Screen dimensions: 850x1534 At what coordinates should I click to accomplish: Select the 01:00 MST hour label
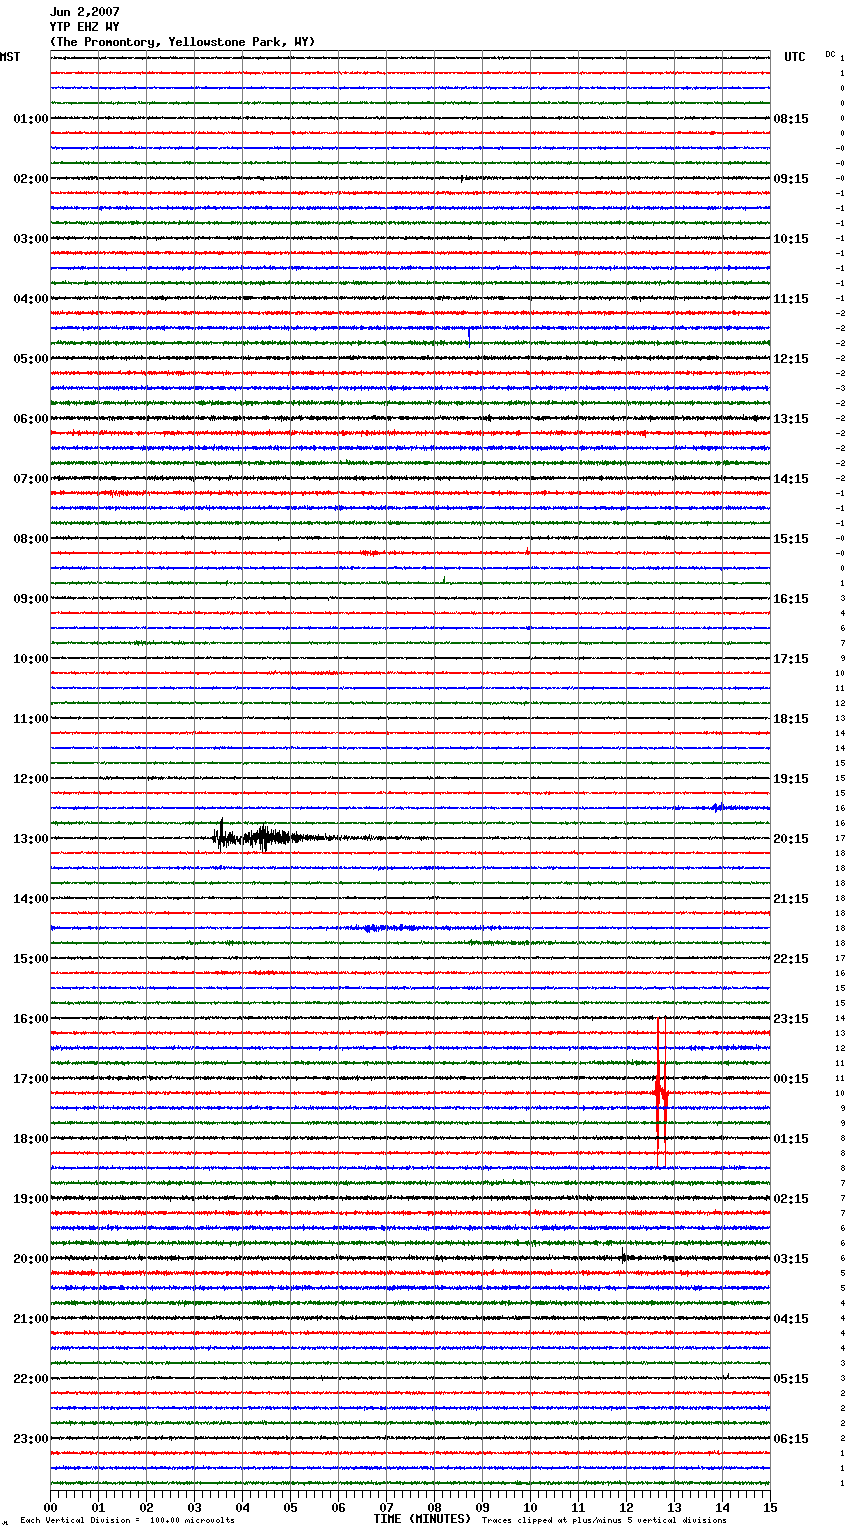(31, 119)
